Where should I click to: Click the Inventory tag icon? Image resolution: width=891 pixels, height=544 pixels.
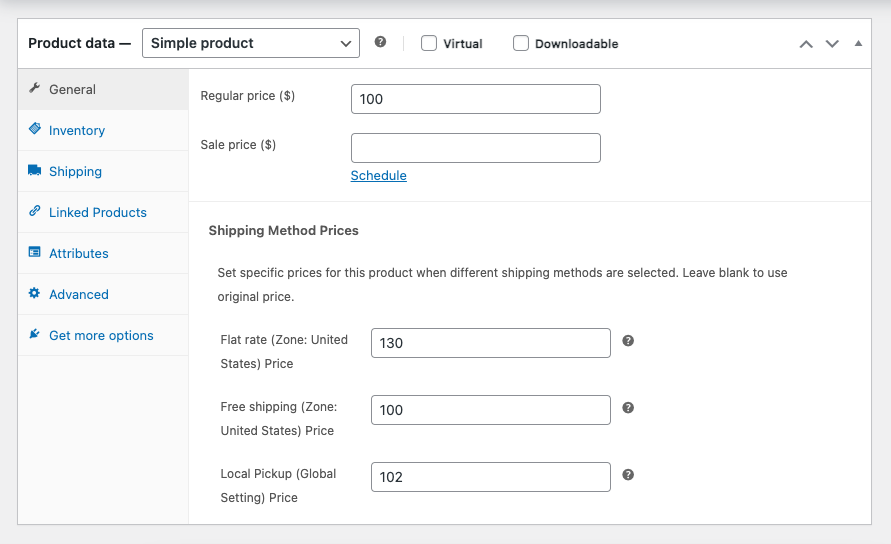(35, 129)
